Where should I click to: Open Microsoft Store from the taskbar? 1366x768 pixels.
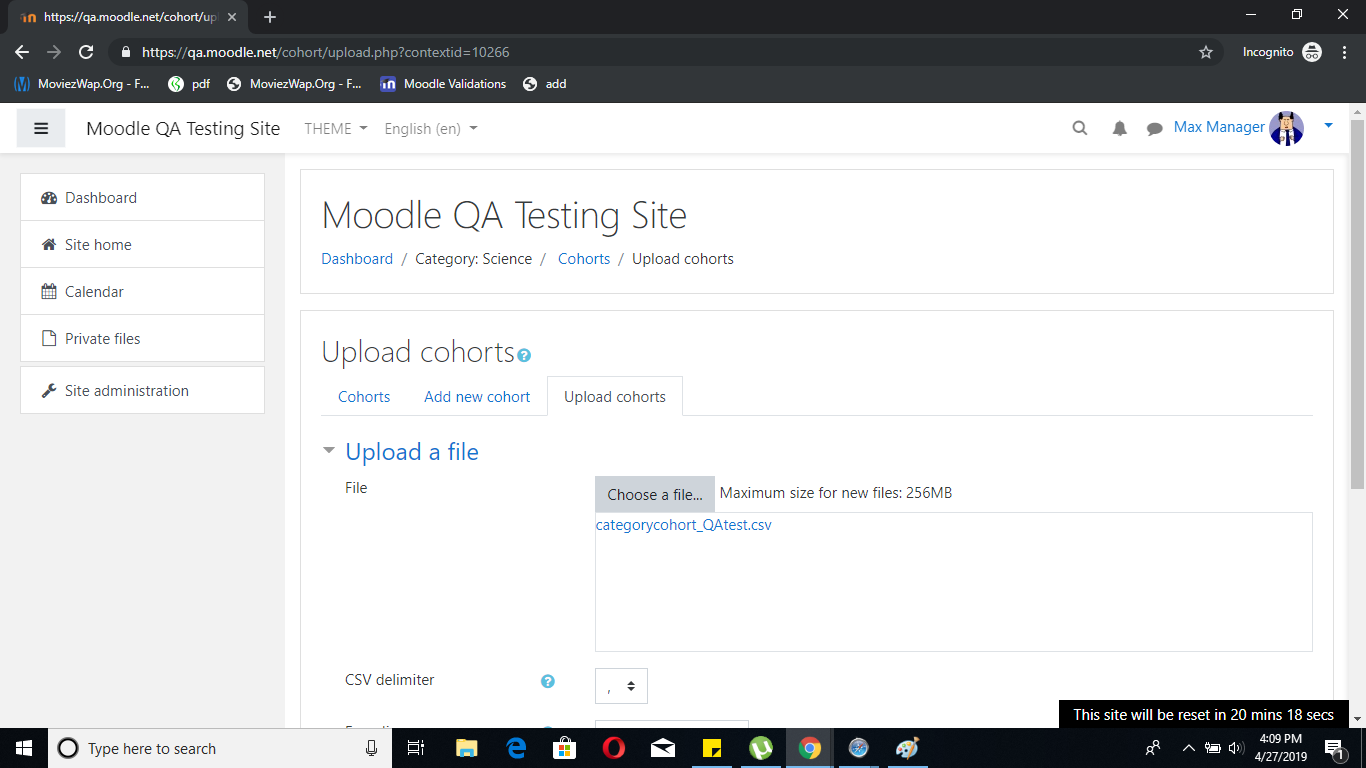point(565,748)
